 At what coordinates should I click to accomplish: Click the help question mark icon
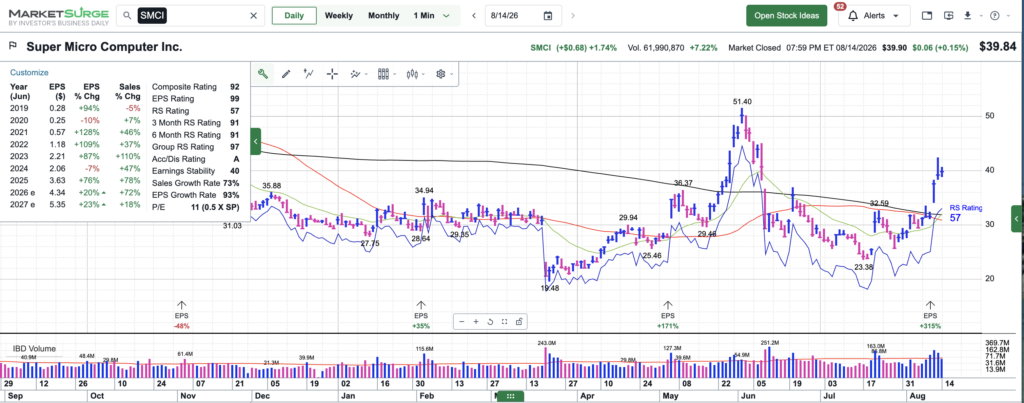pos(995,16)
